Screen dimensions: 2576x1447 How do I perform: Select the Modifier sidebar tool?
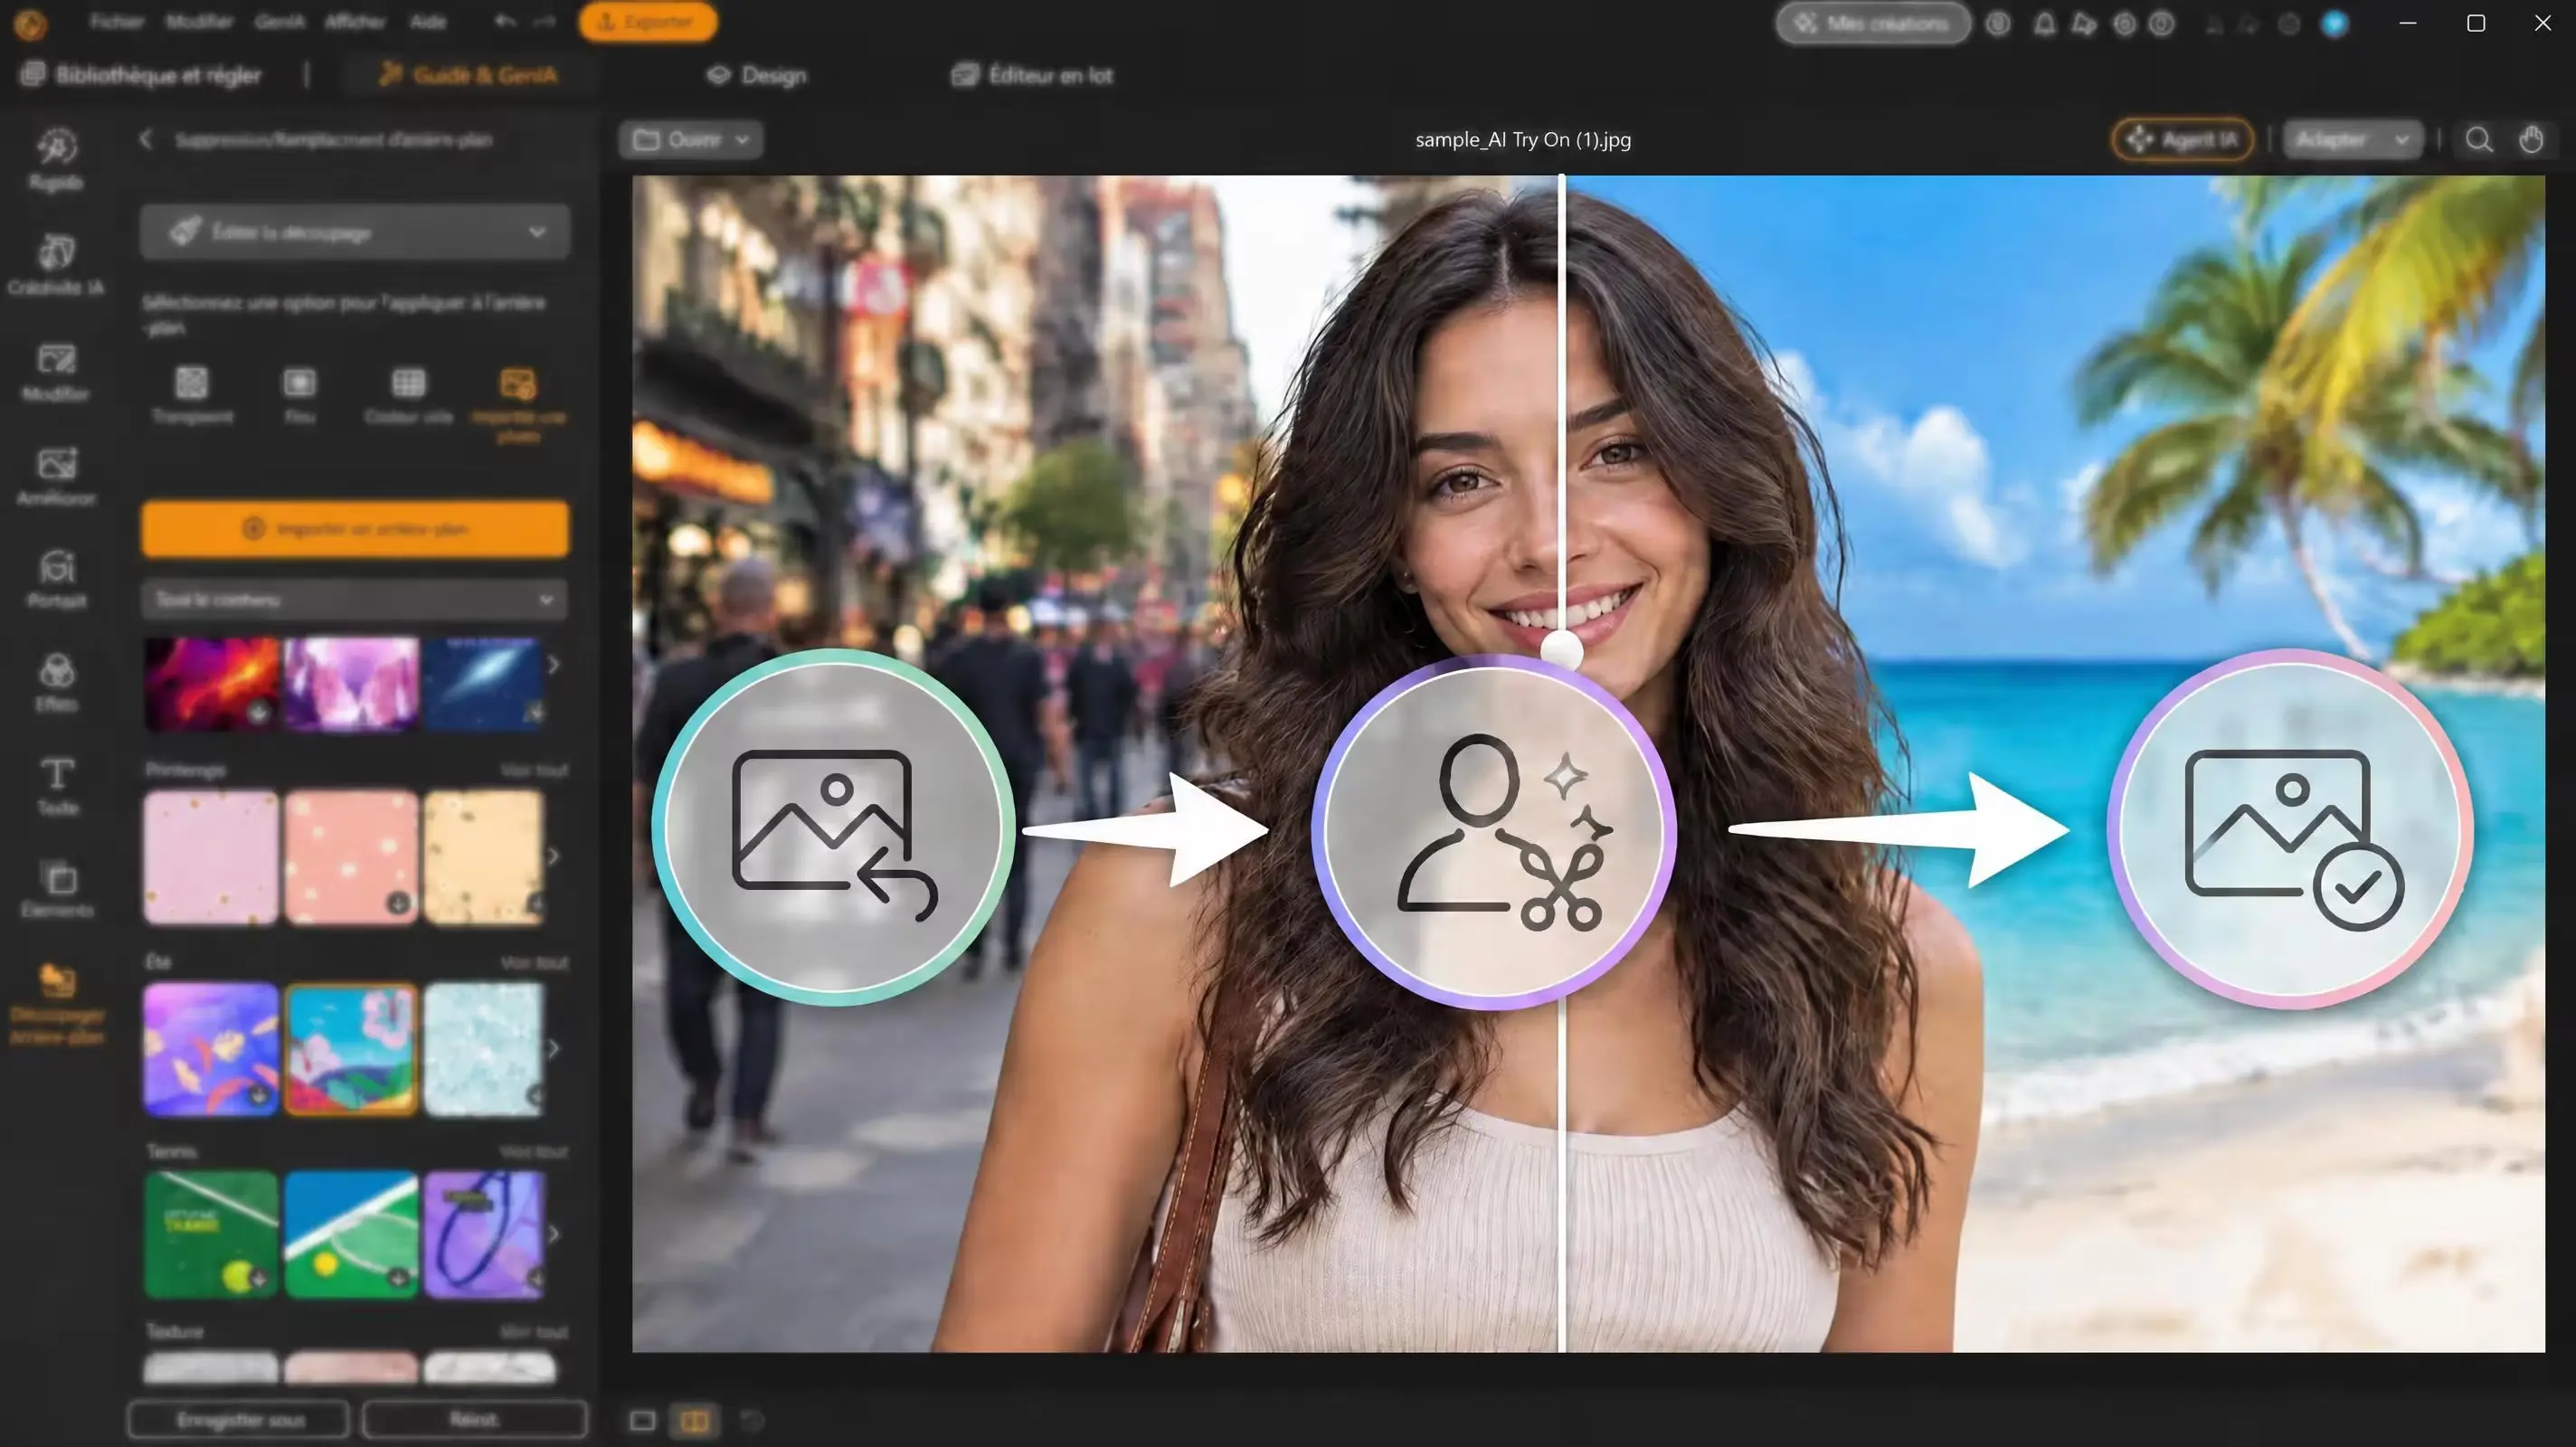(56, 371)
